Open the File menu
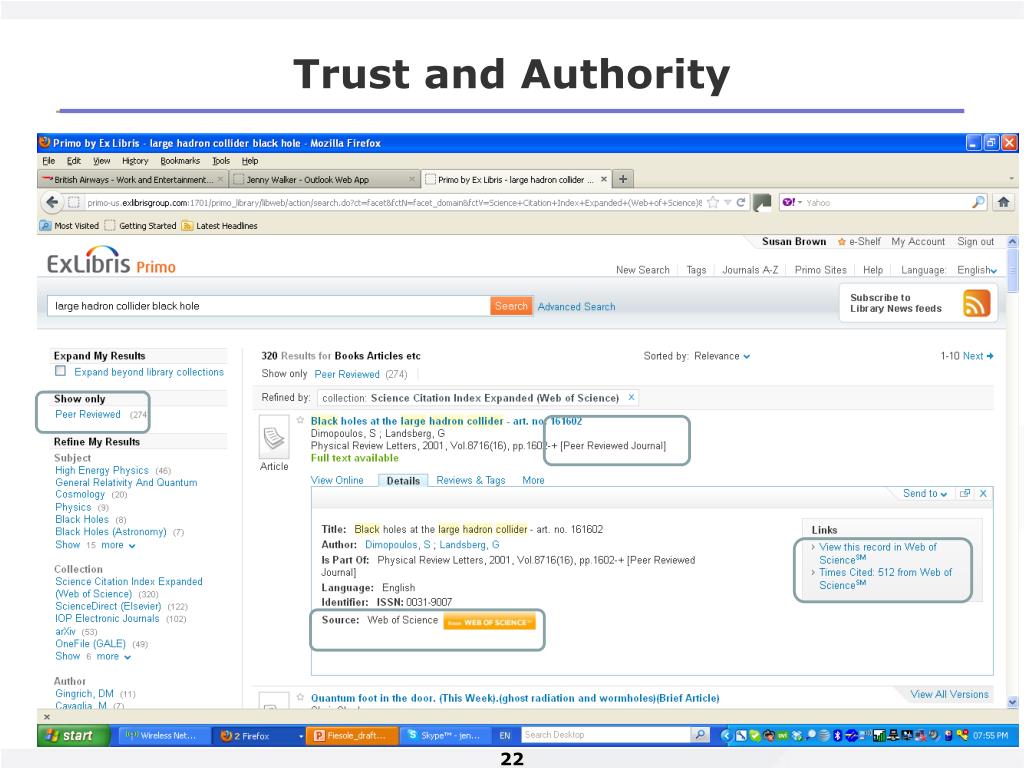 [48, 161]
